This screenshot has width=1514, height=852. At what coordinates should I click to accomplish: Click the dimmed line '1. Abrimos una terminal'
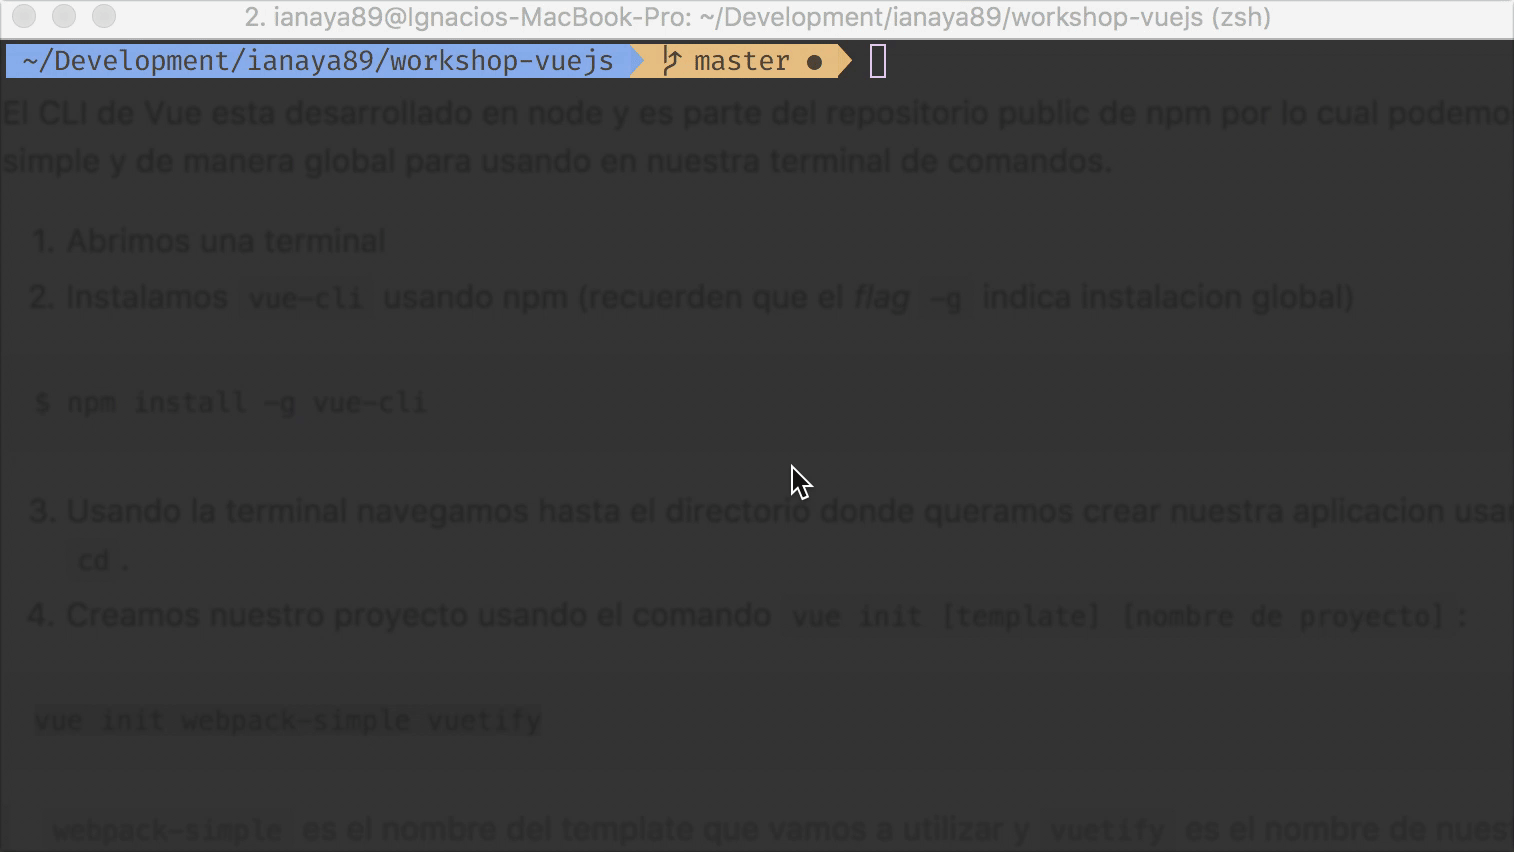tap(208, 241)
